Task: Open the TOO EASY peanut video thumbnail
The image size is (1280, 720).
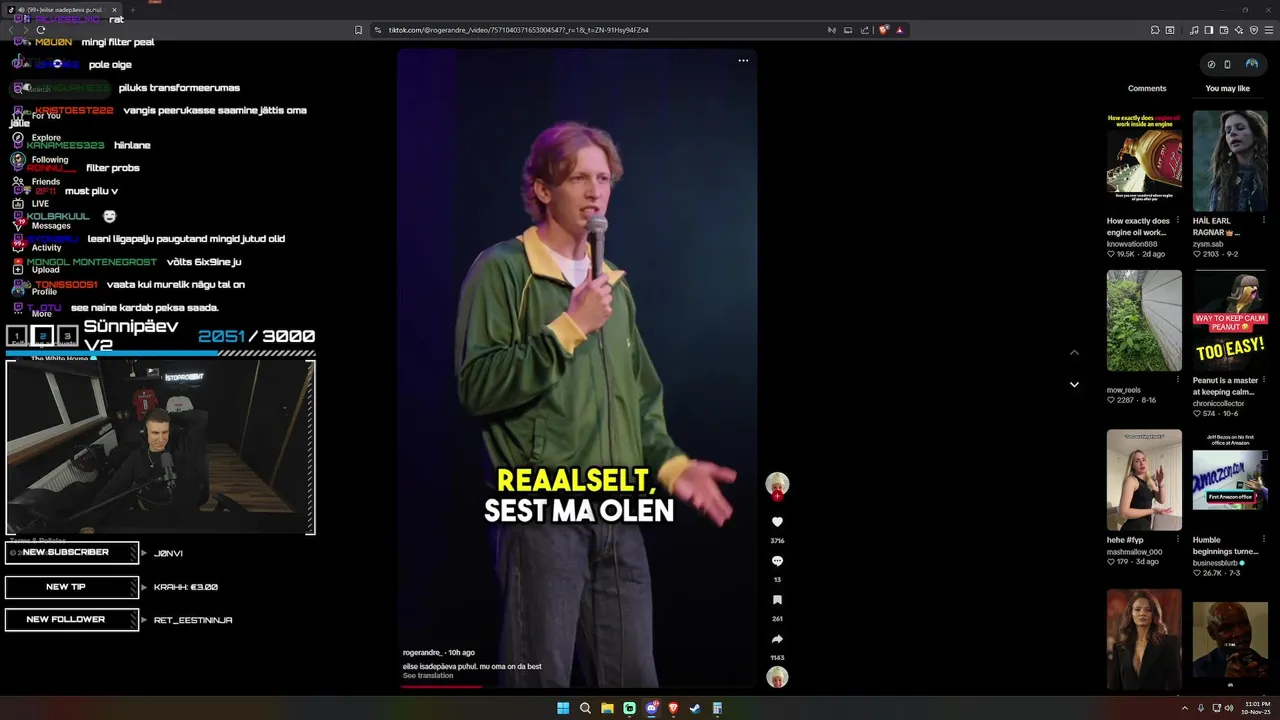Action: click(1230, 320)
